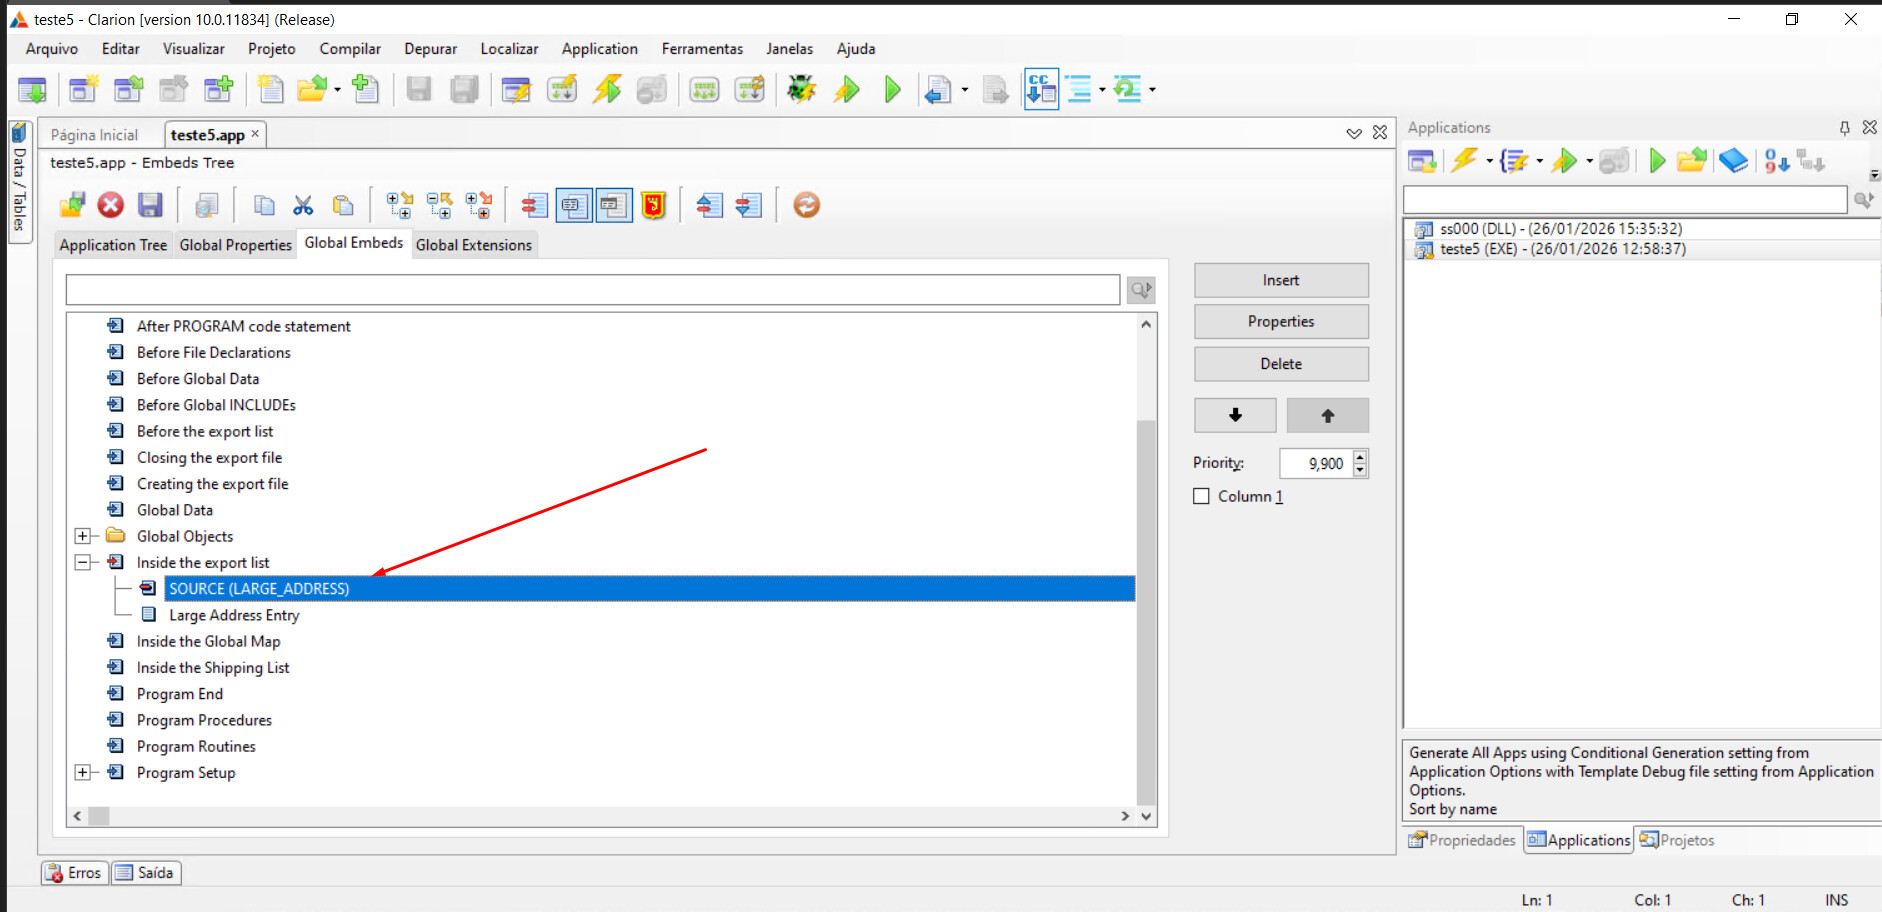Image resolution: width=1882 pixels, height=912 pixels.
Task: Expand the Program Setup tree node
Action: [83, 772]
